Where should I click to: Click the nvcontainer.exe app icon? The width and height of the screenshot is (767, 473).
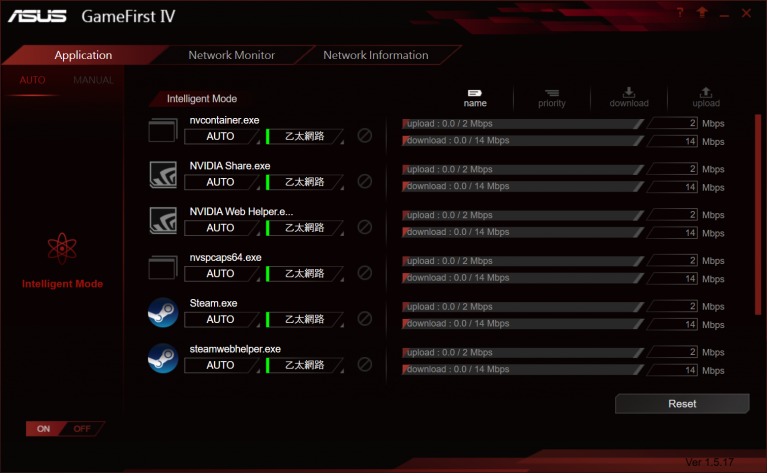(163, 131)
